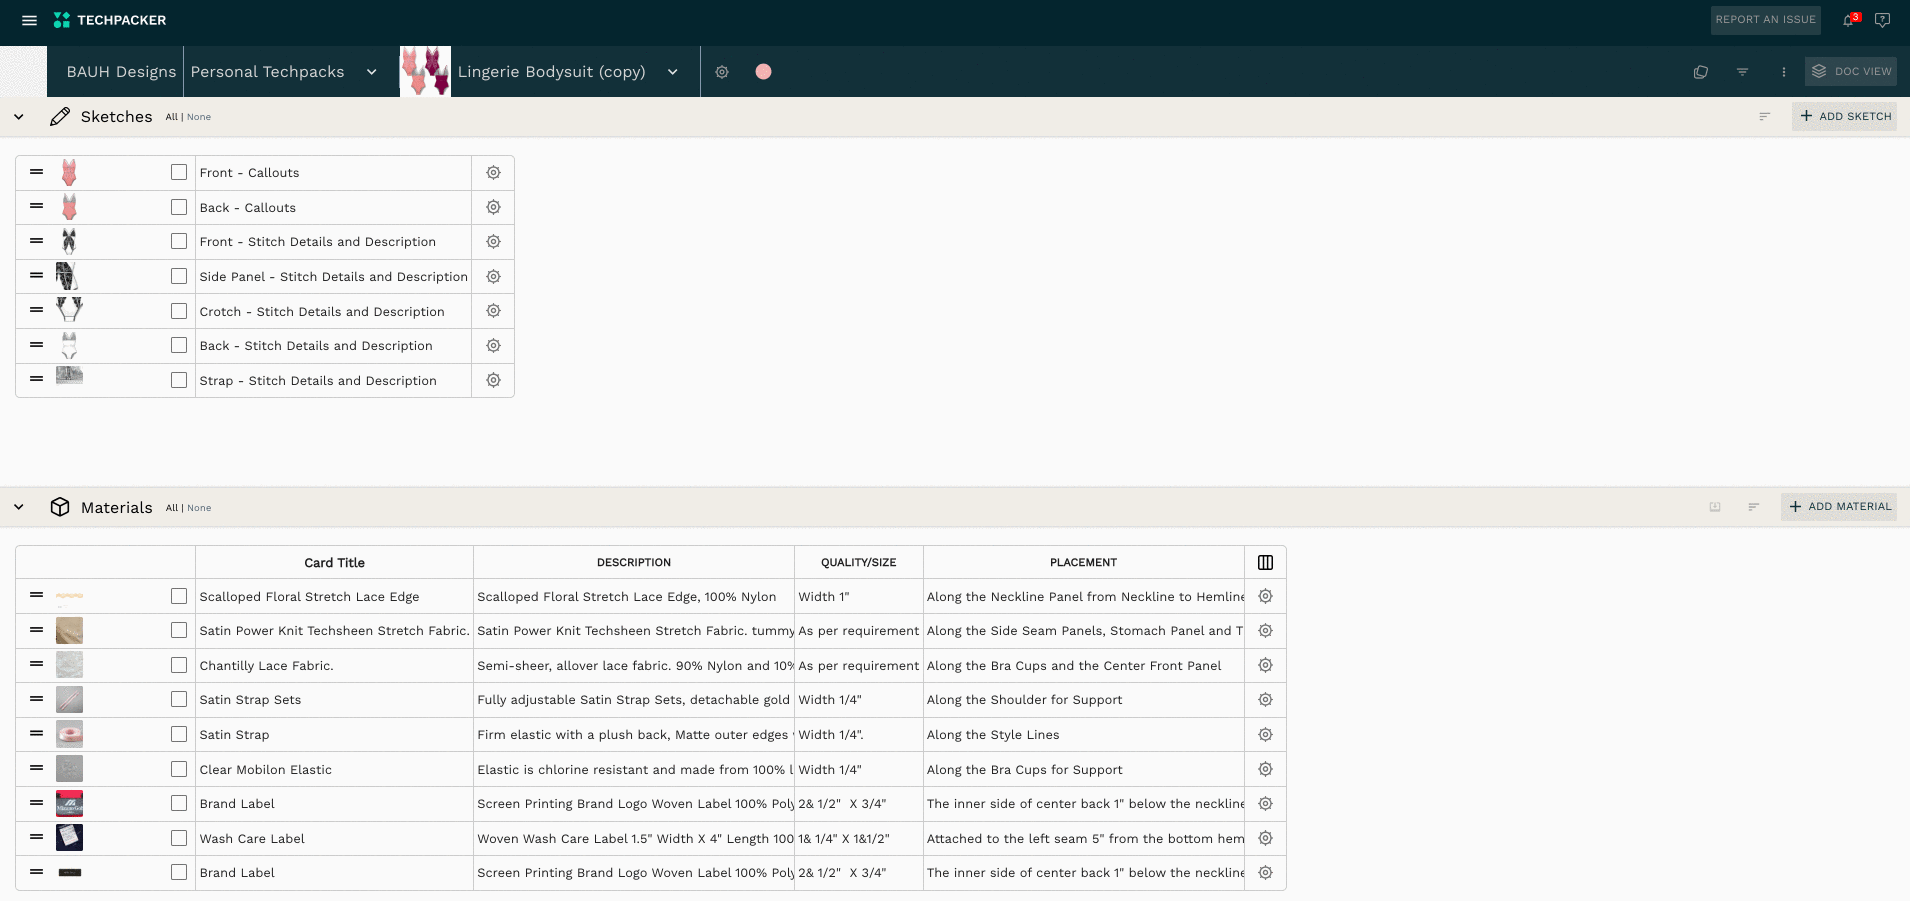
Task: Select the Satin Strap Sets title cell
Action: point(334,700)
